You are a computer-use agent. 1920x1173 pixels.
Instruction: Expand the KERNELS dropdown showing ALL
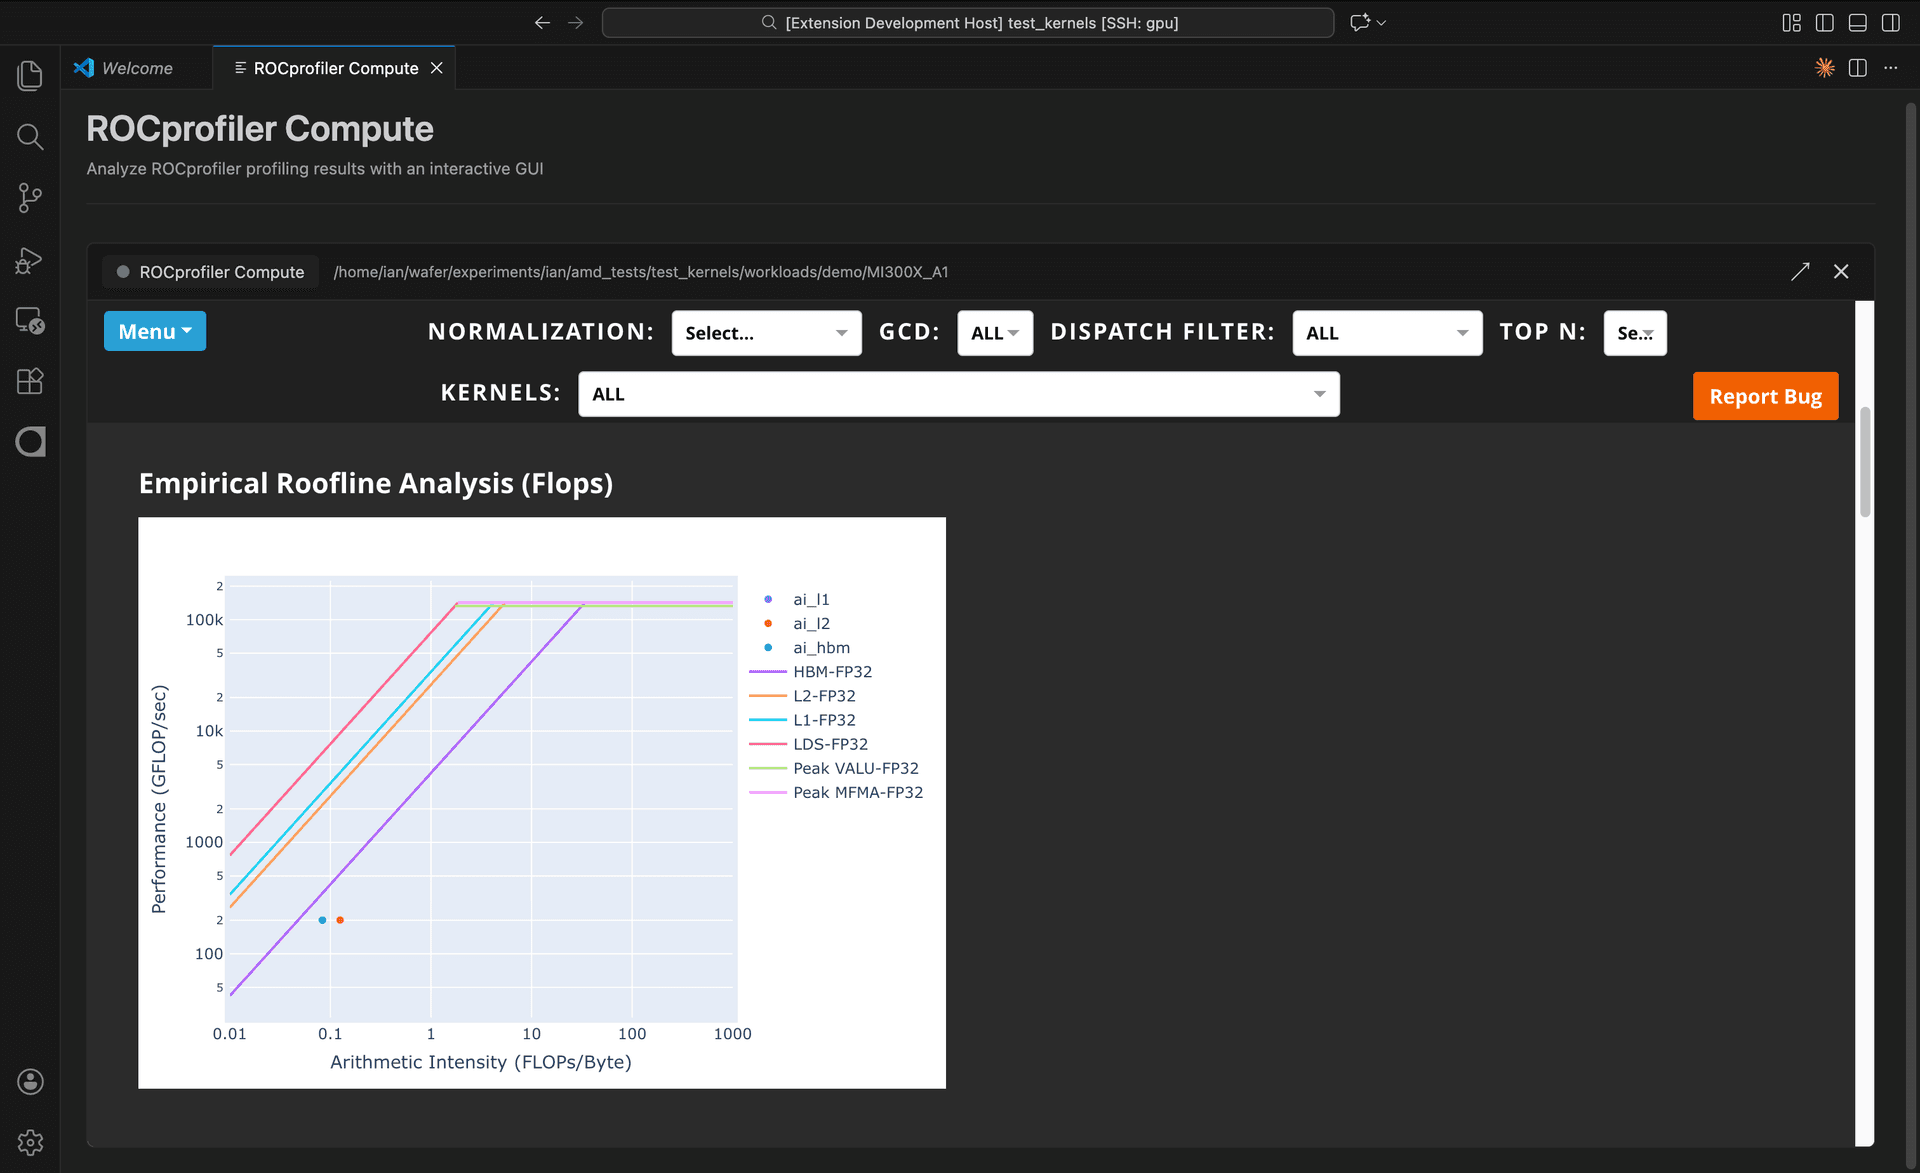click(958, 393)
